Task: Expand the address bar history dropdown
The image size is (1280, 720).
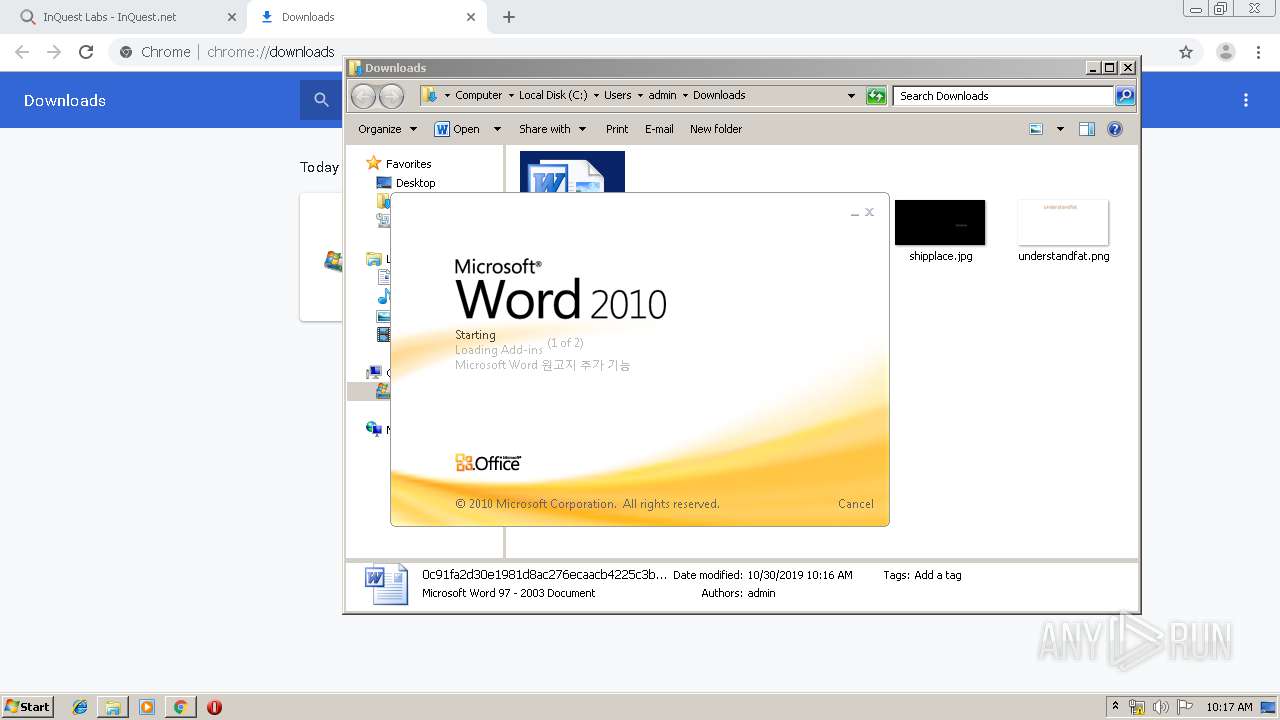Action: [x=851, y=96]
